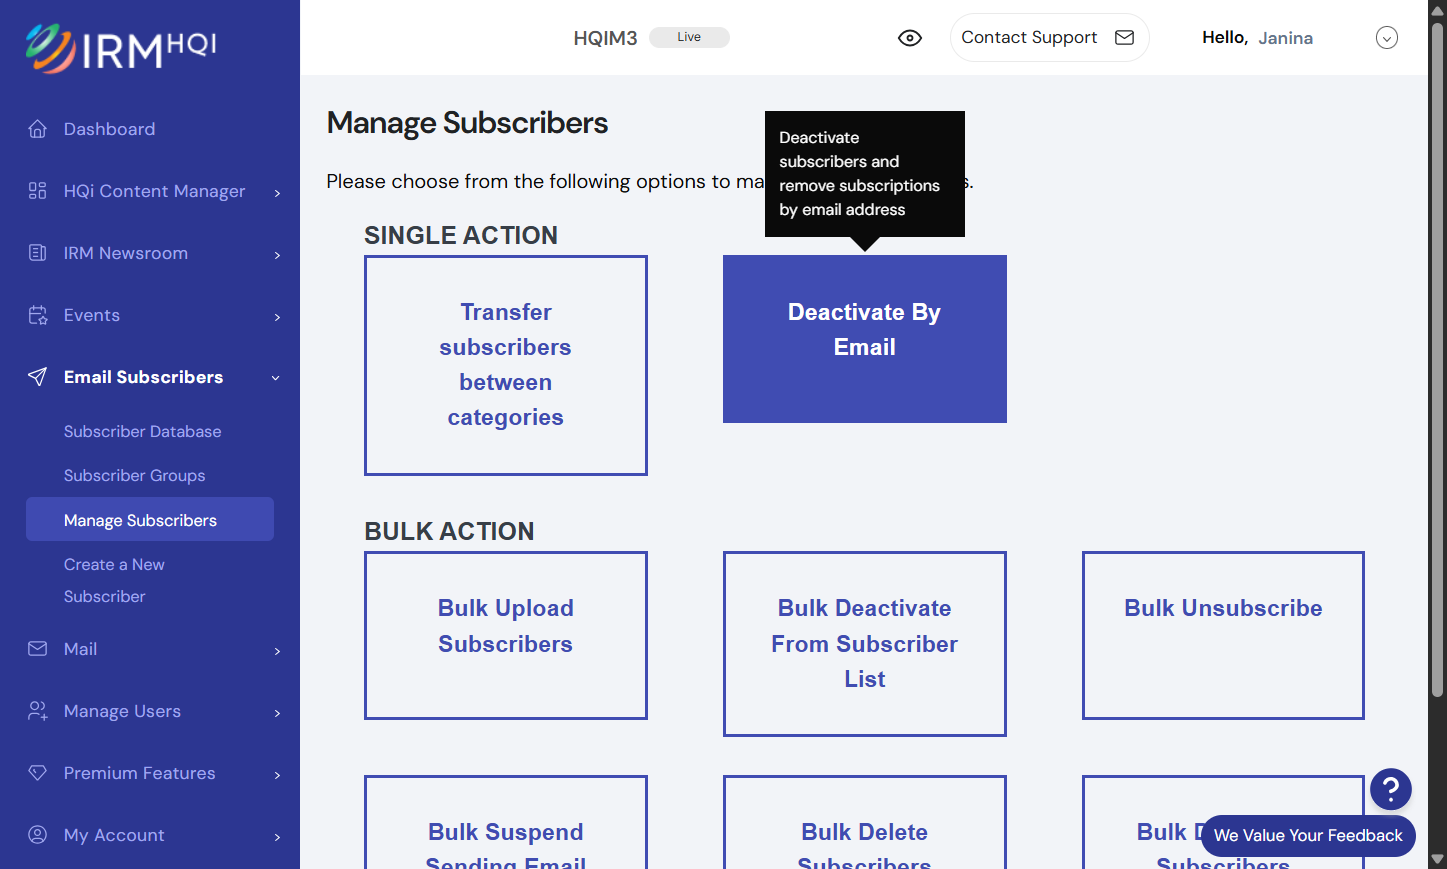
Task: Click the Dashboard home icon
Action: click(38, 129)
